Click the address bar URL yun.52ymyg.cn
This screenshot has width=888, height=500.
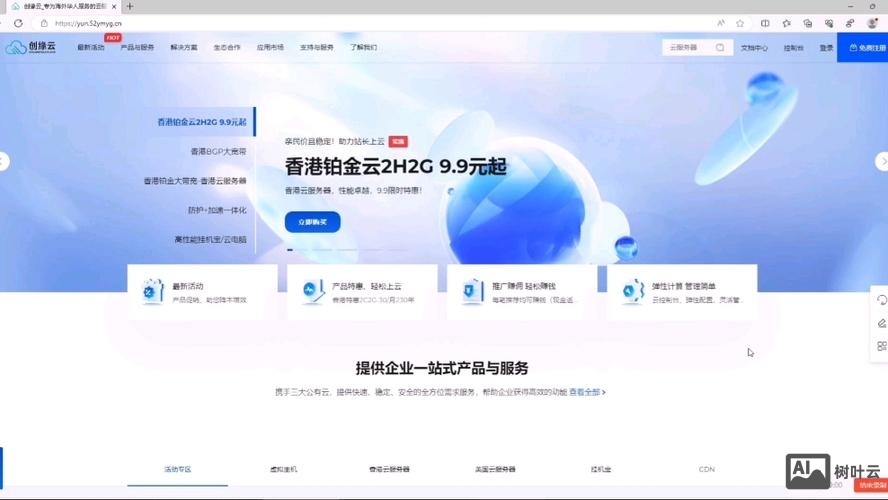point(88,23)
